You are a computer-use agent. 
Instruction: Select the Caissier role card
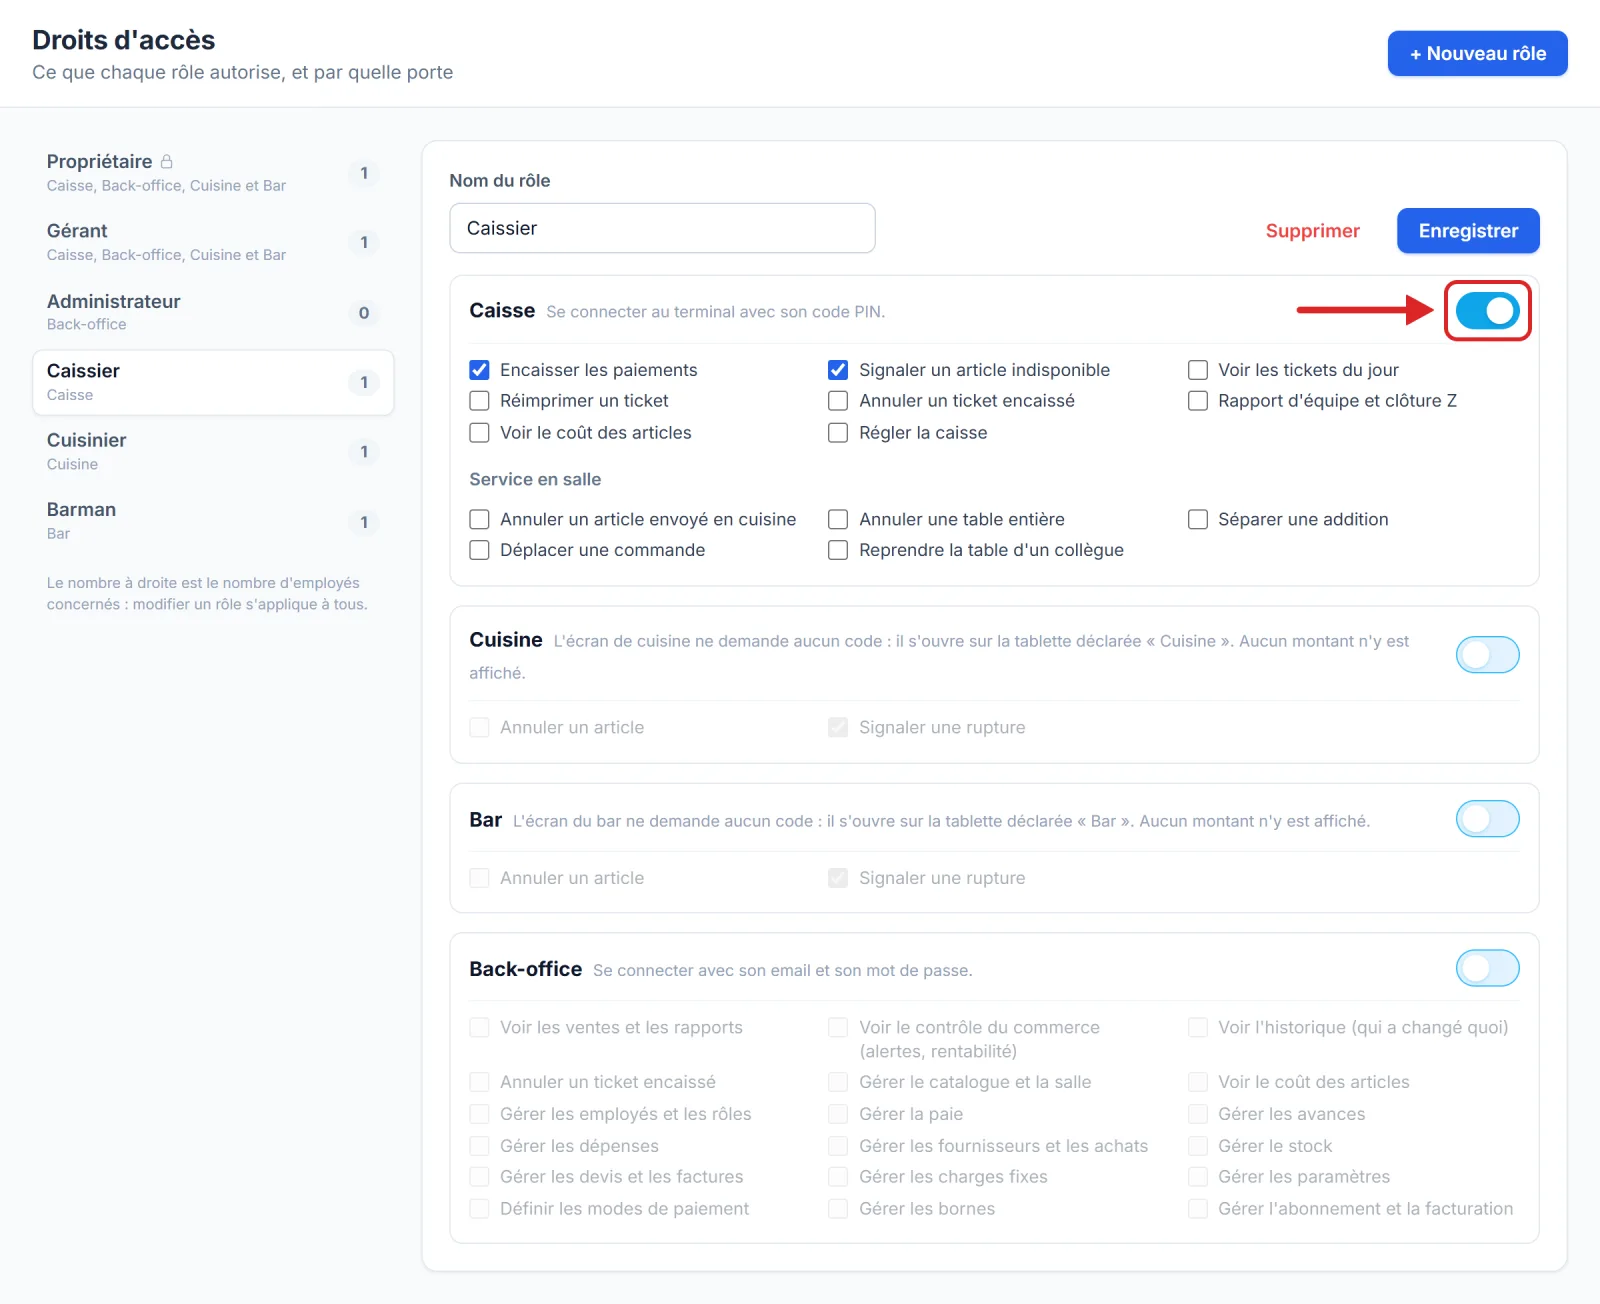[x=213, y=382]
